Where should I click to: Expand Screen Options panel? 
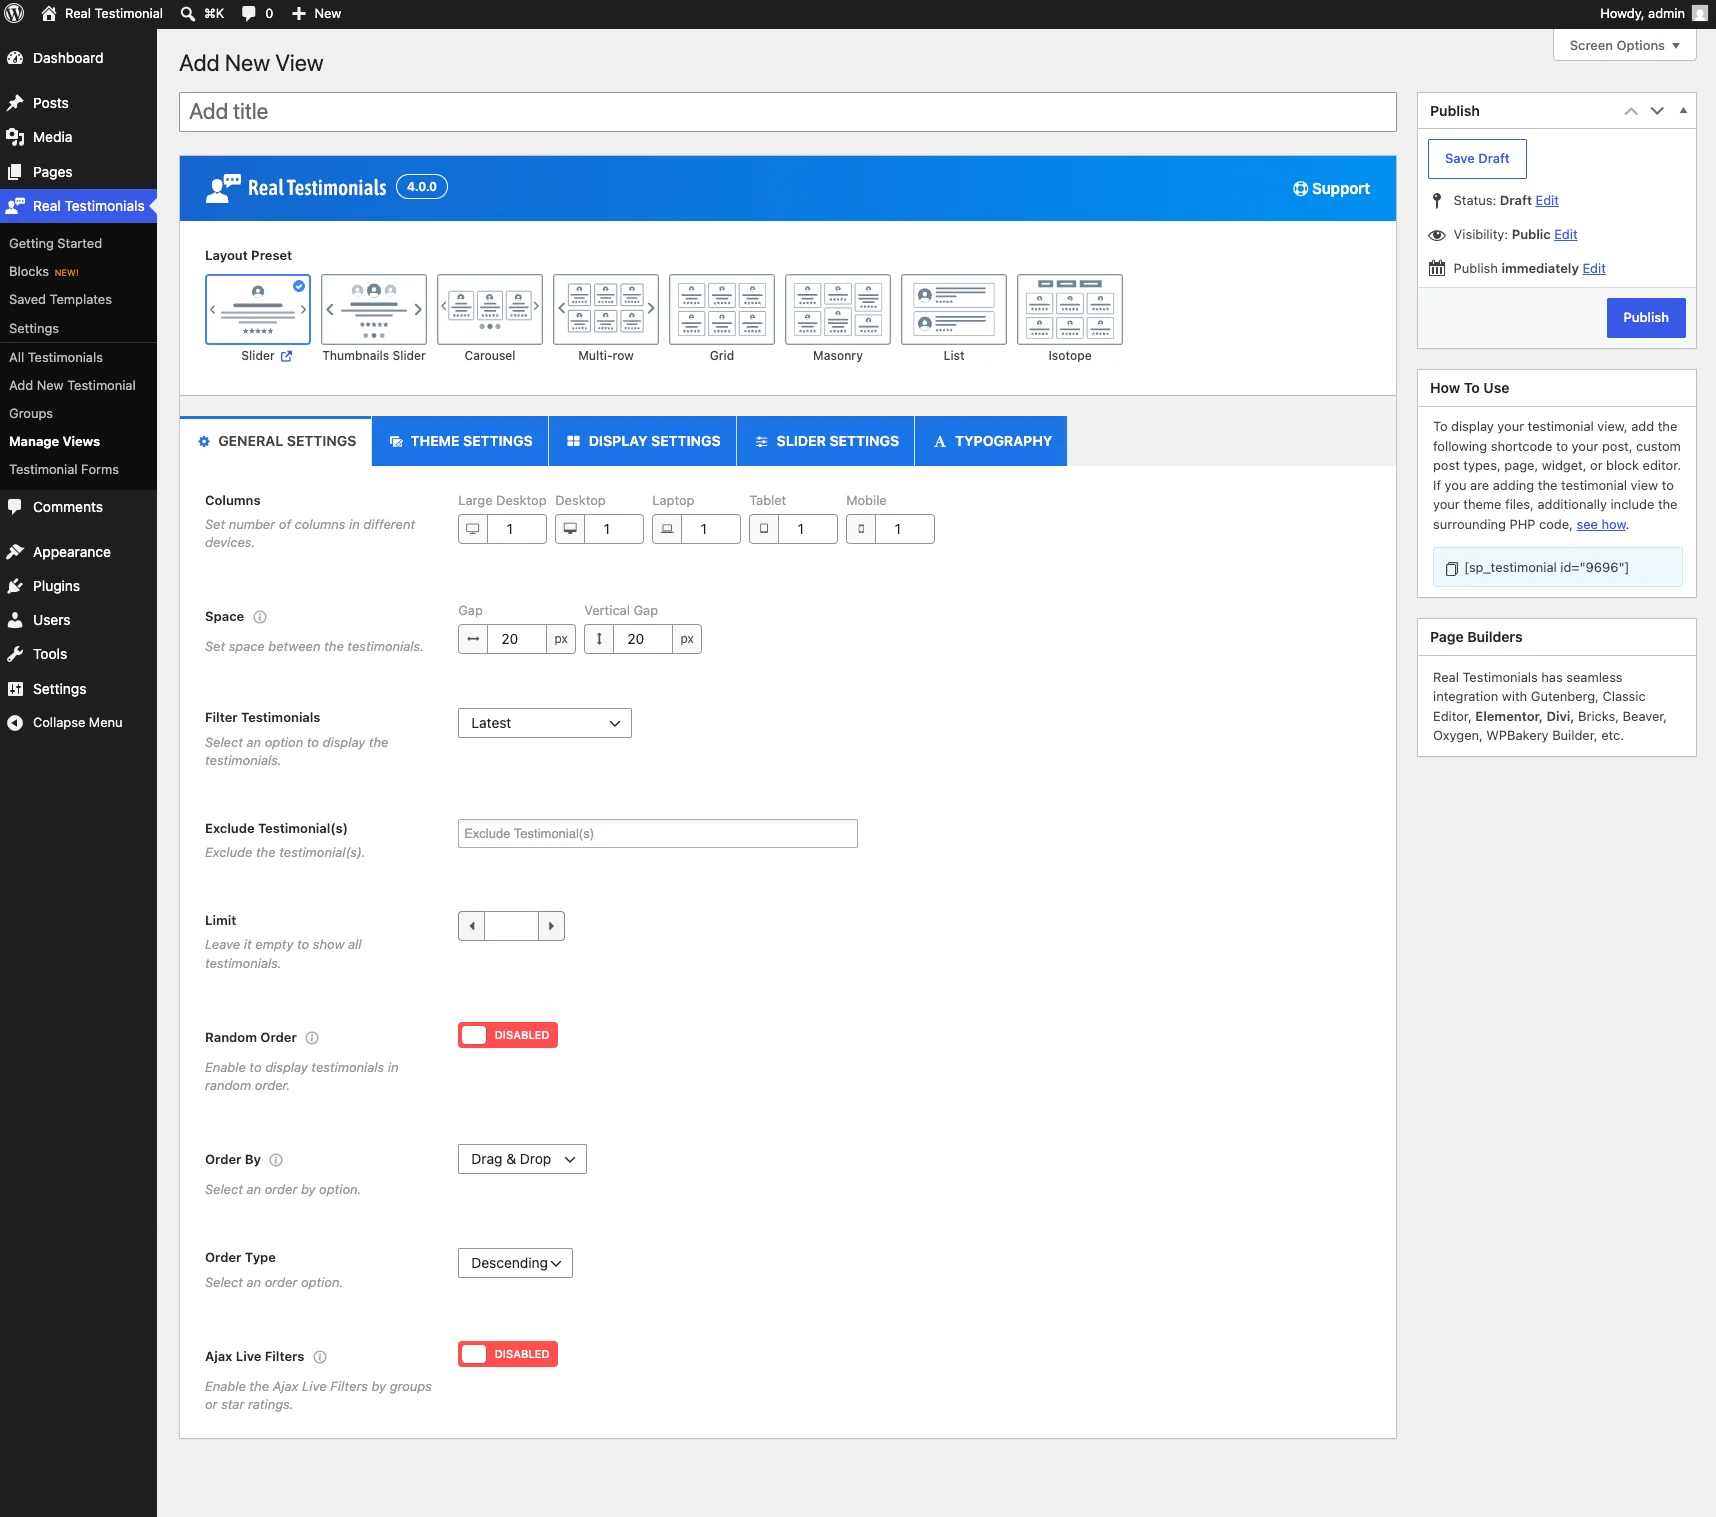(1624, 45)
